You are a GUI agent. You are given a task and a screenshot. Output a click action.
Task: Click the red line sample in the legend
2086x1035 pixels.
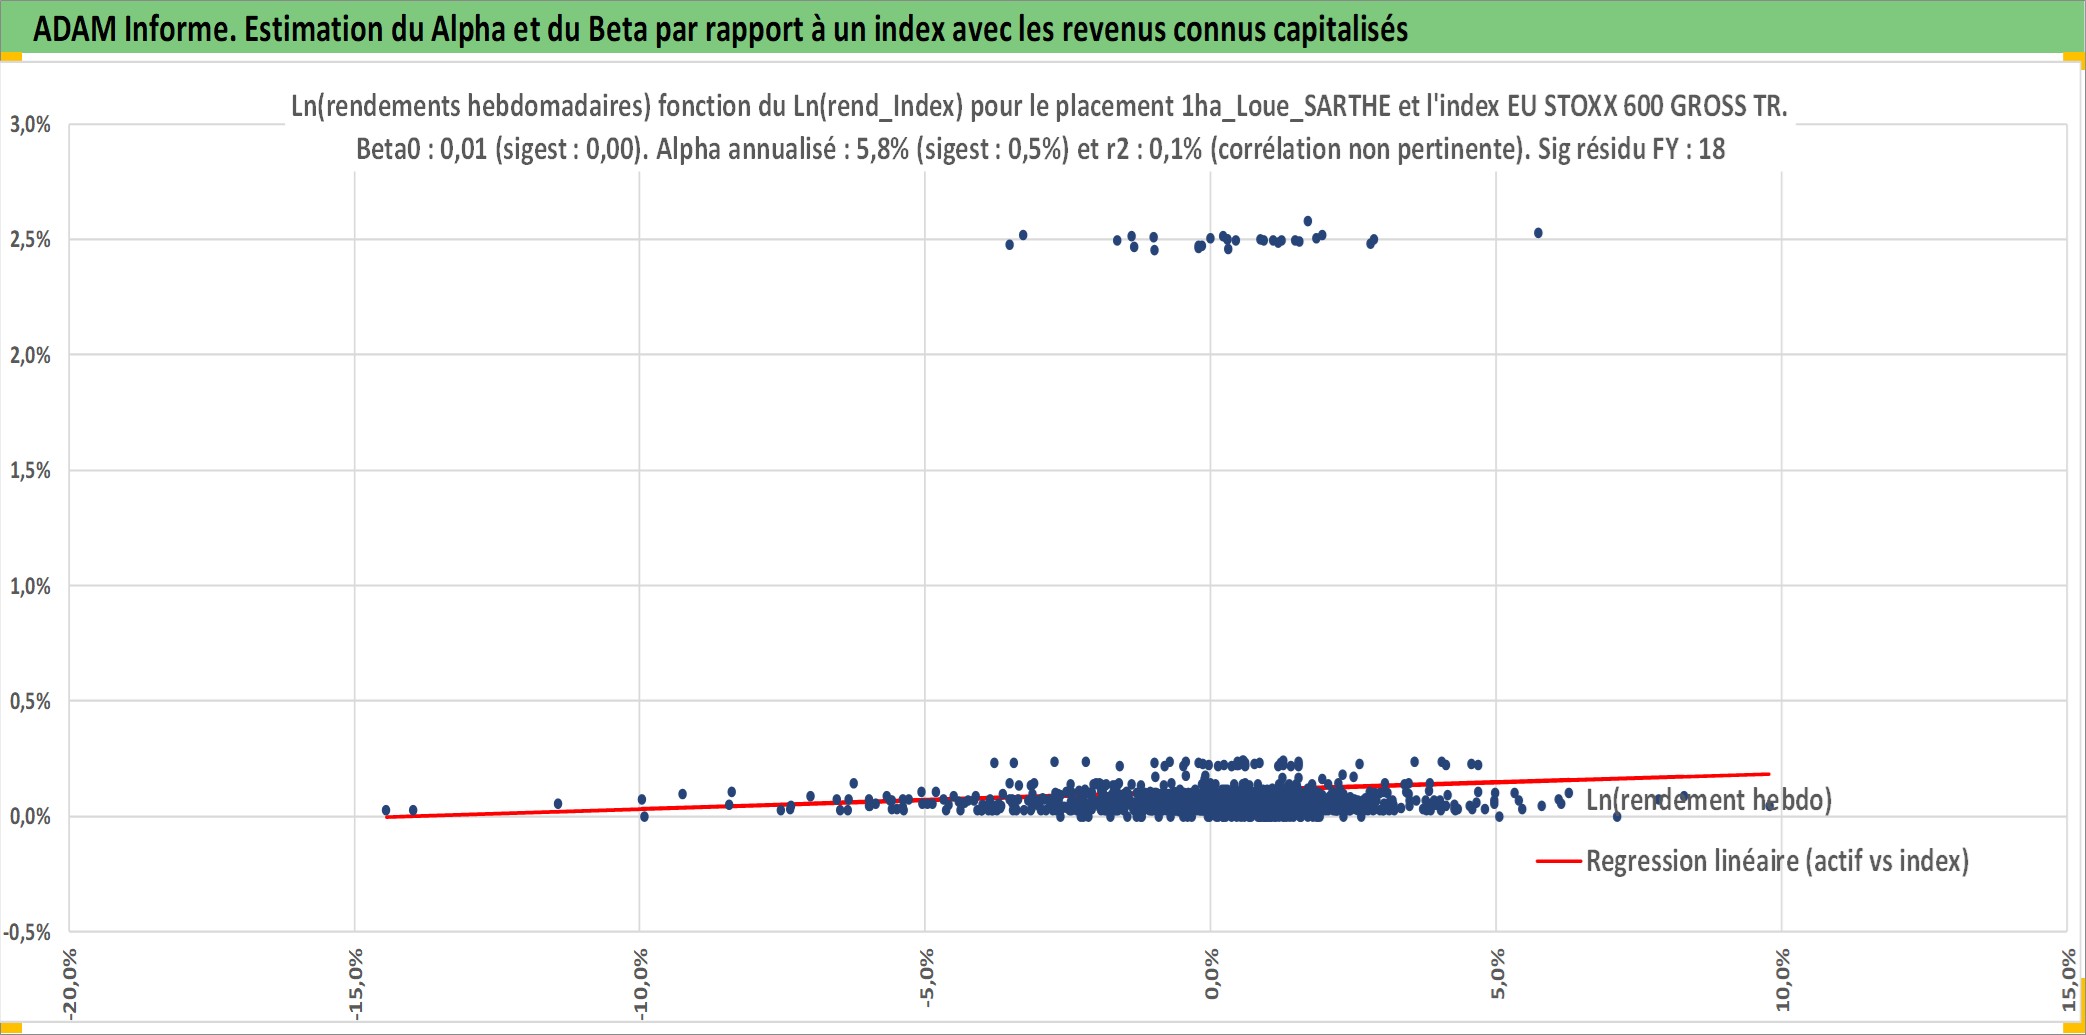coord(1559,861)
